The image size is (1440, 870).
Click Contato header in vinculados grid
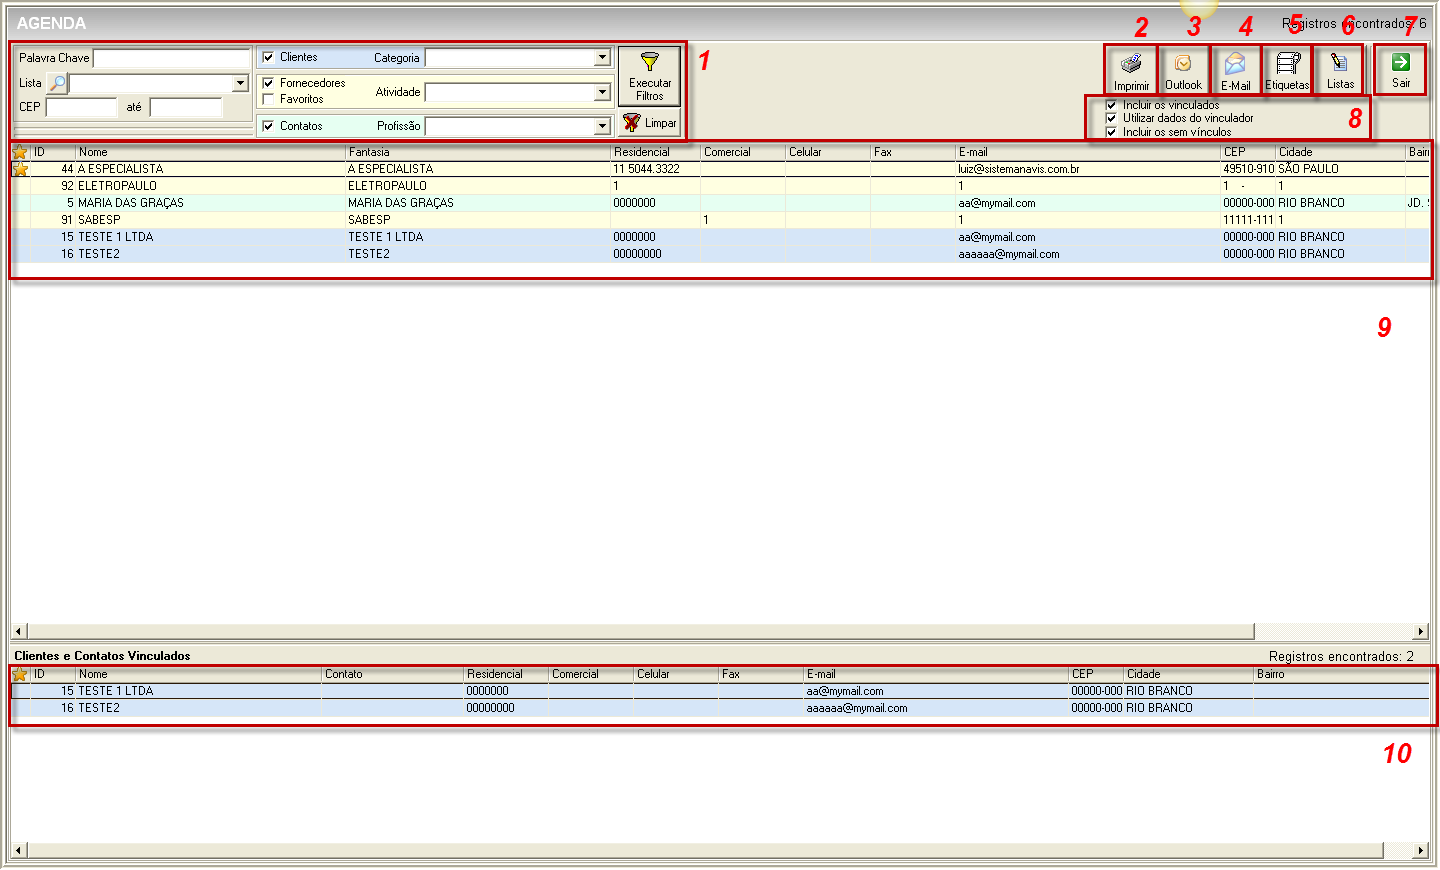392,674
